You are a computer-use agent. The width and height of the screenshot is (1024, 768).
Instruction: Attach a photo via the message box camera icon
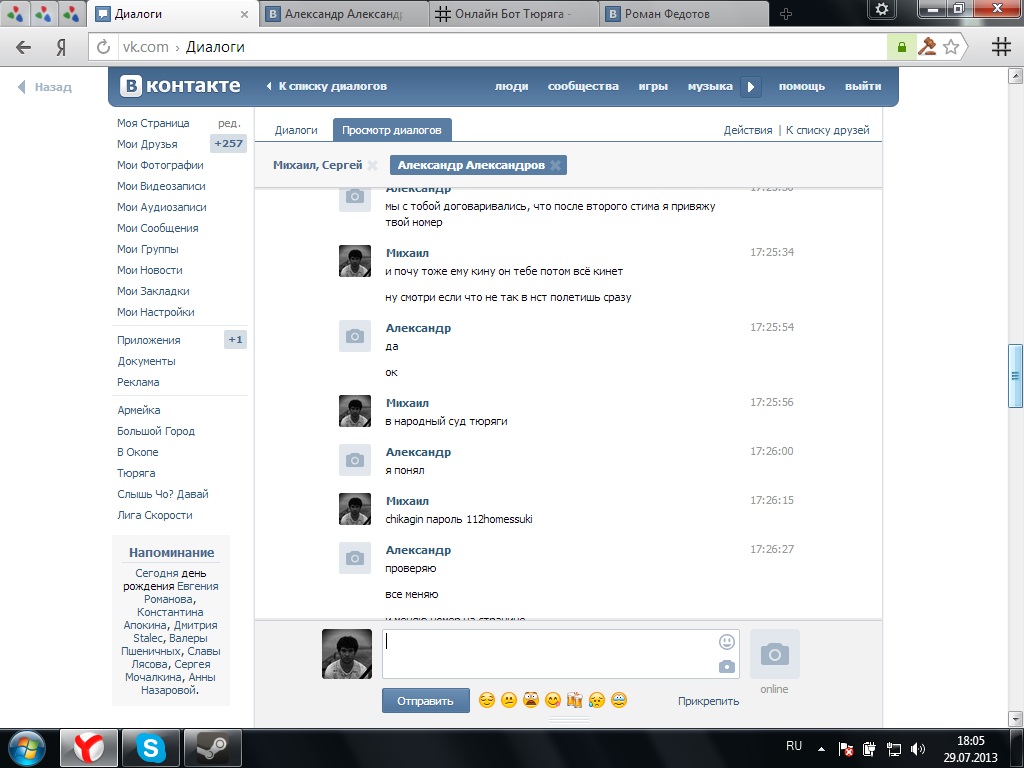point(726,667)
